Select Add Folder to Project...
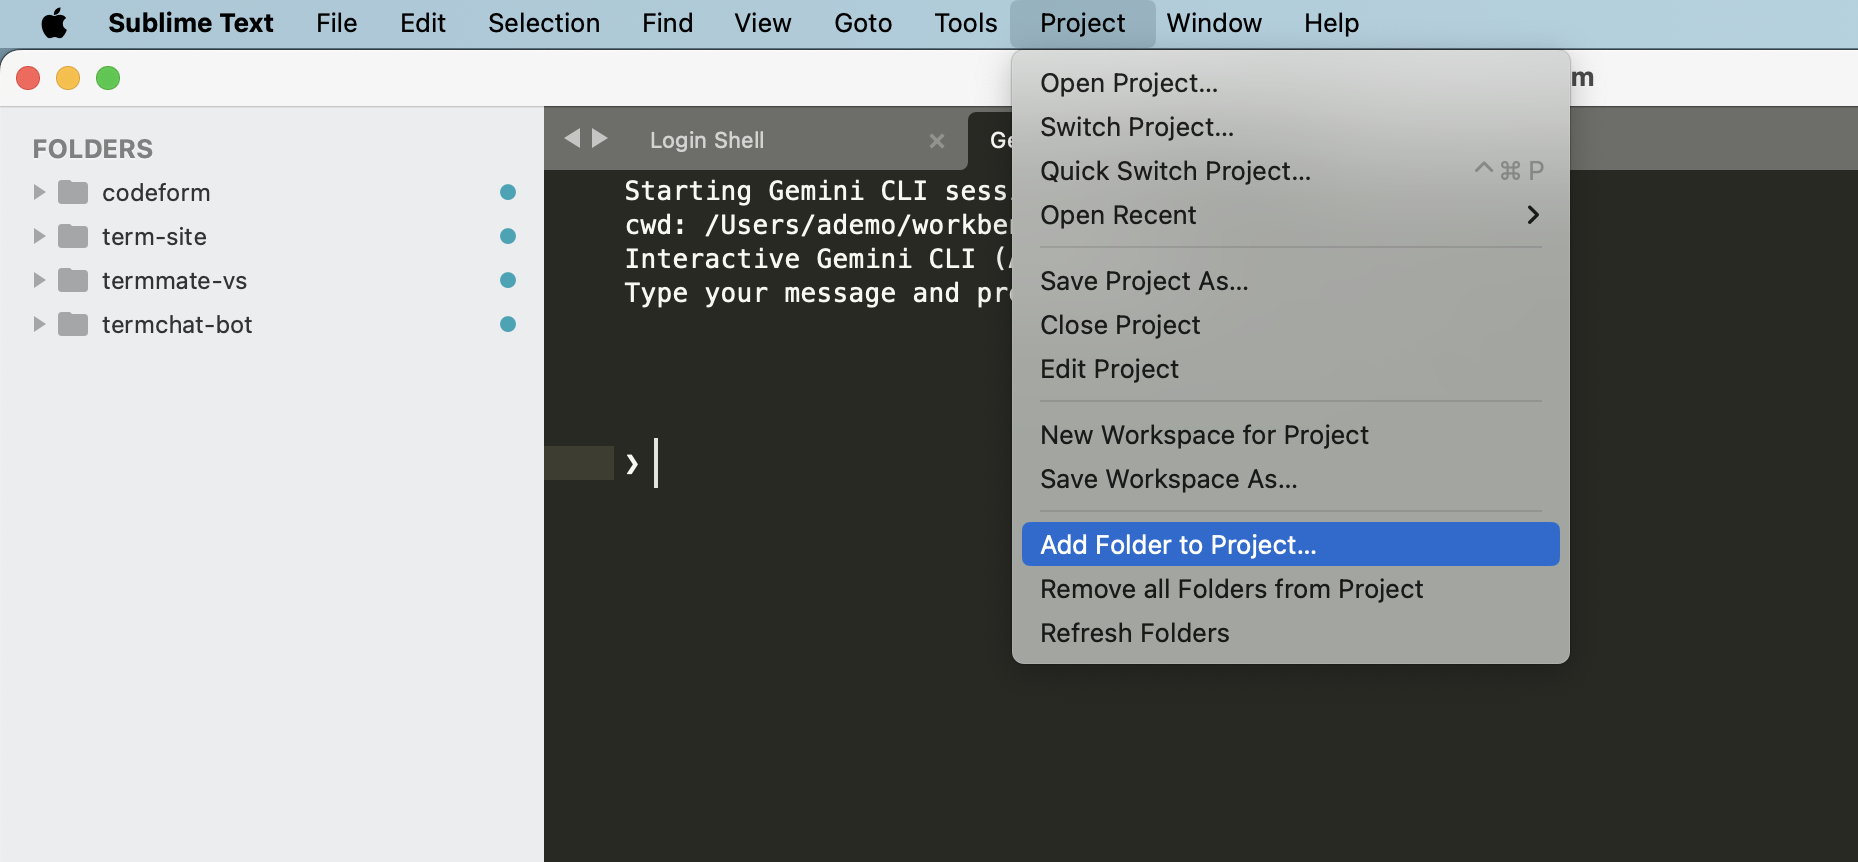Viewport: 1858px width, 862px height. [1290, 544]
